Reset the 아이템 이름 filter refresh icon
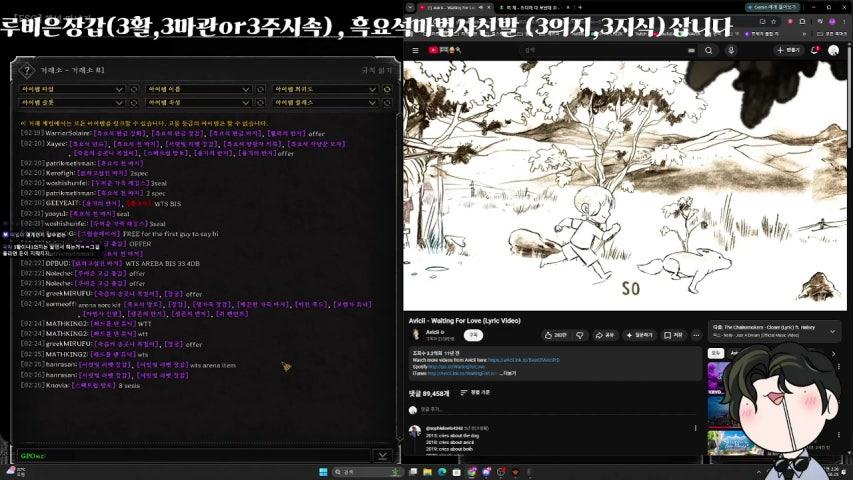The height and width of the screenshot is (480, 853). point(261,89)
